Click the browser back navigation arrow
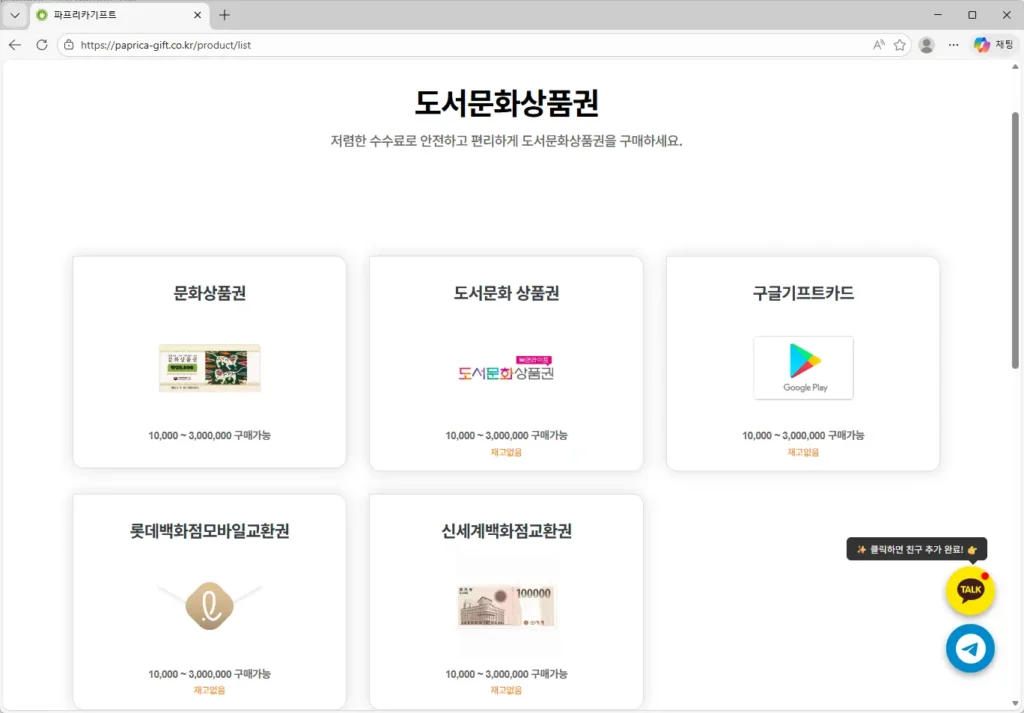The image size is (1024, 713). point(14,44)
